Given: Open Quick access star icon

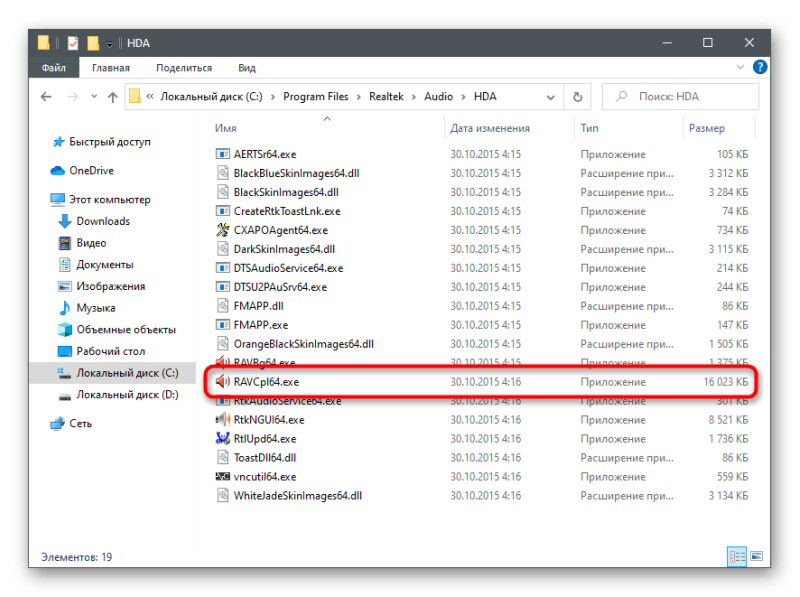Looking at the screenshot, I should pyautogui.click(x=58, y=142).
